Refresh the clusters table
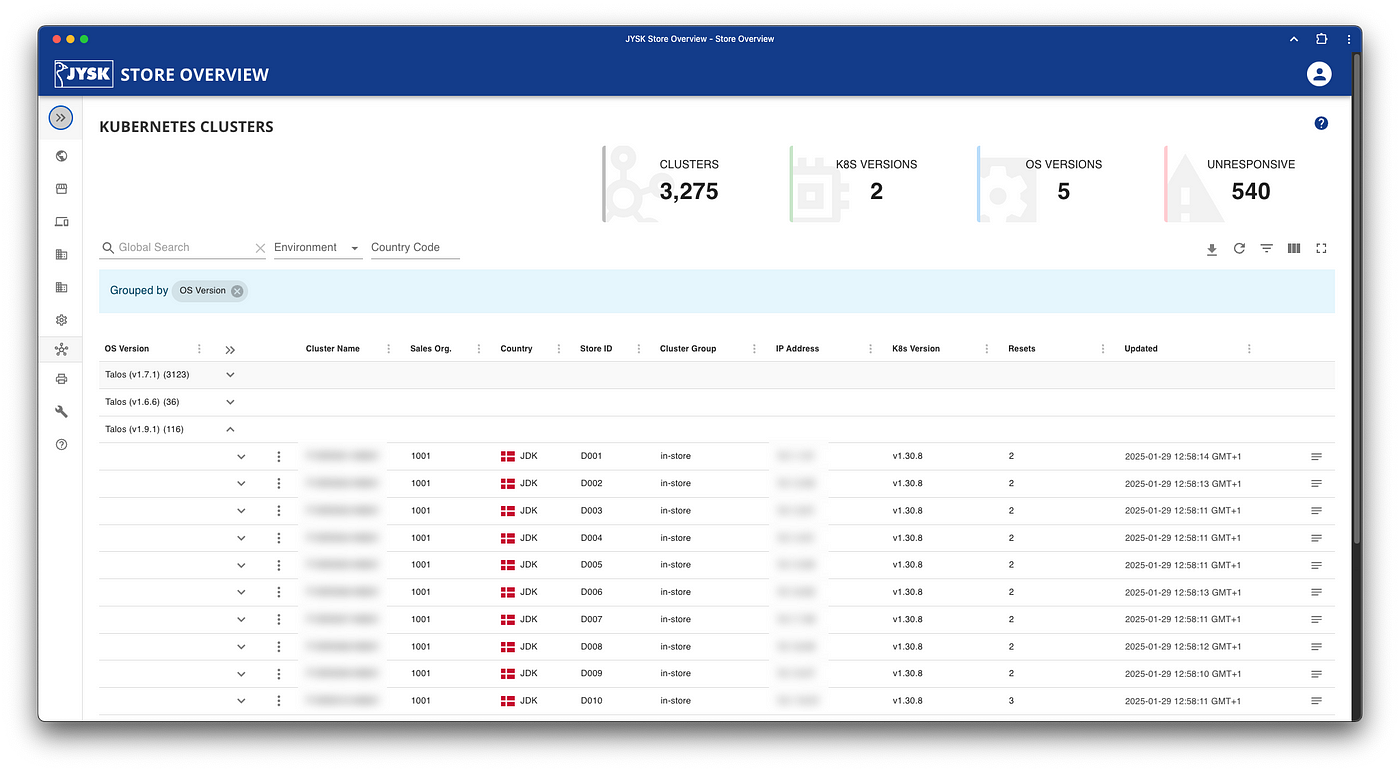The image size is (1400, 772). pyautogui.click(x=1239, y=248)
